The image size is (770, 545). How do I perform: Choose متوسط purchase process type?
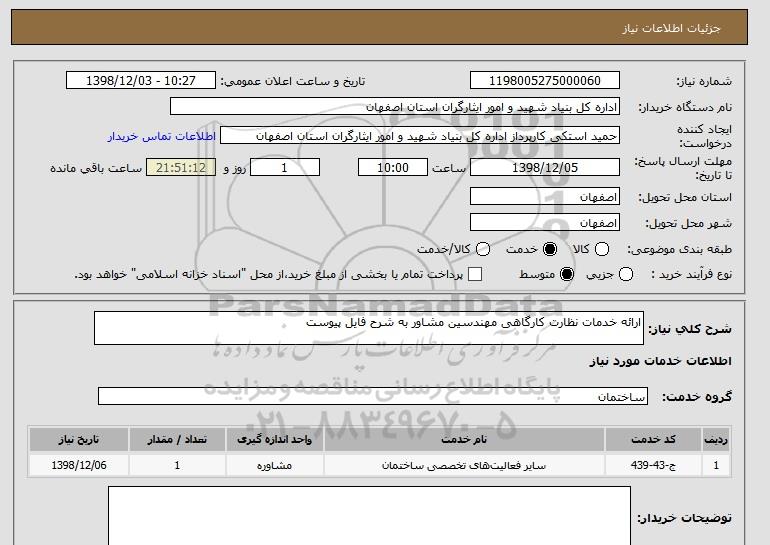pos(567,274)
